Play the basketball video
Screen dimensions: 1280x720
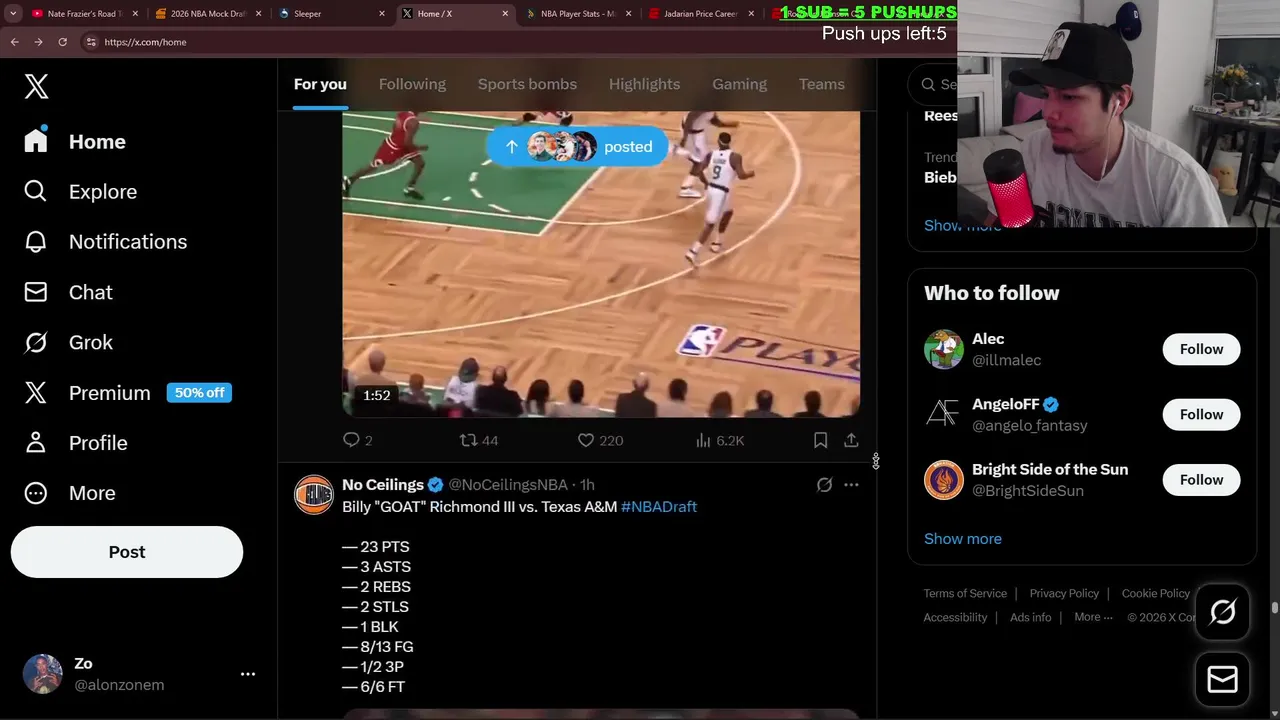601,264
